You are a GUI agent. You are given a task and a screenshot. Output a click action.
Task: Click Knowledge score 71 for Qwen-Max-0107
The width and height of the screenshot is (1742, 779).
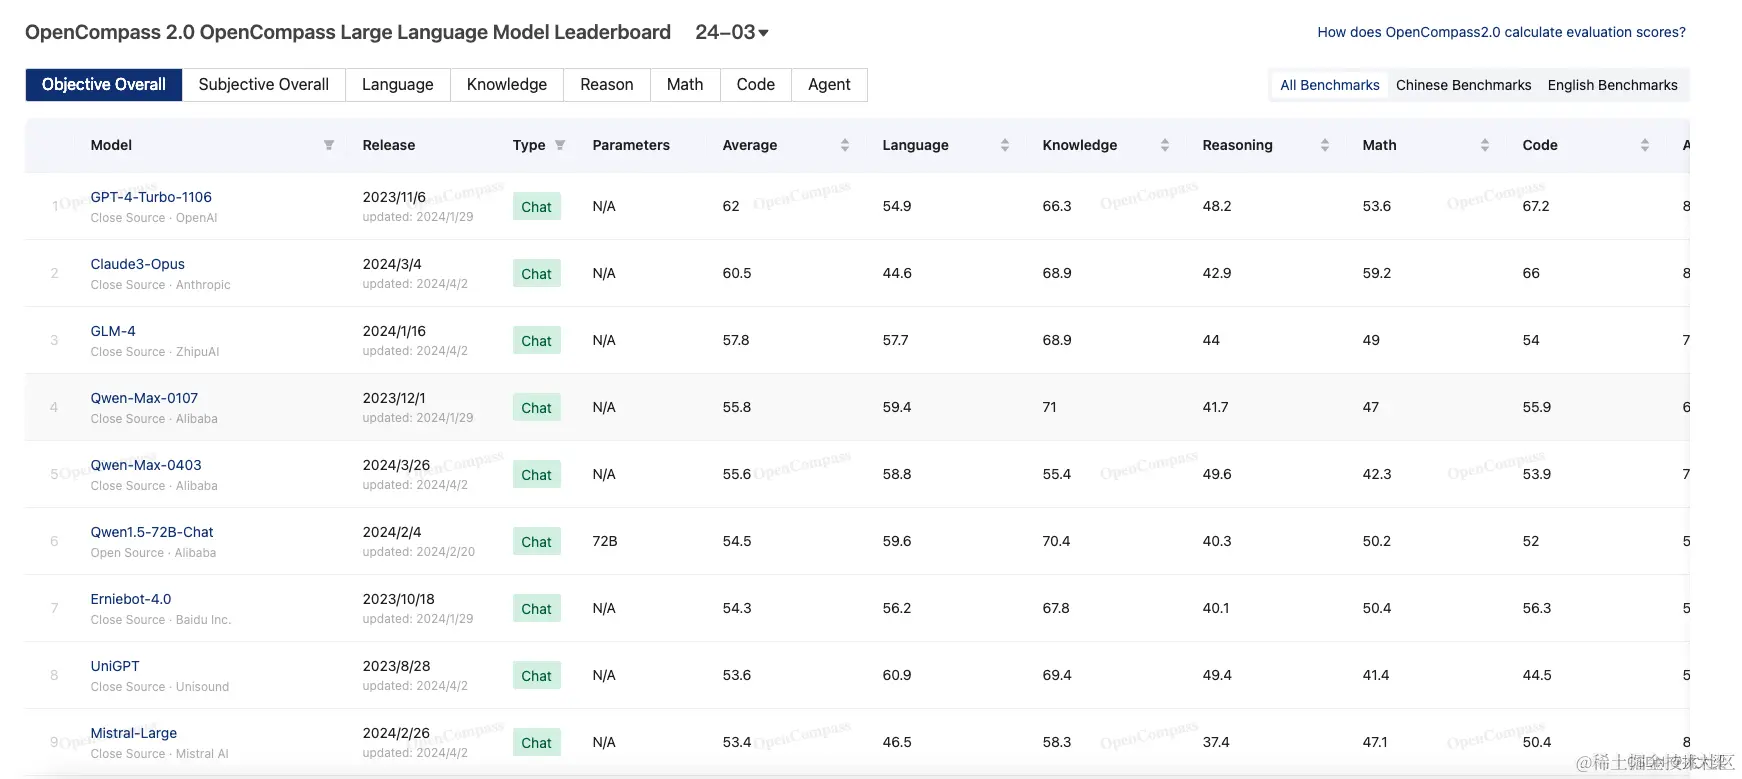[x=1050, y=407]
